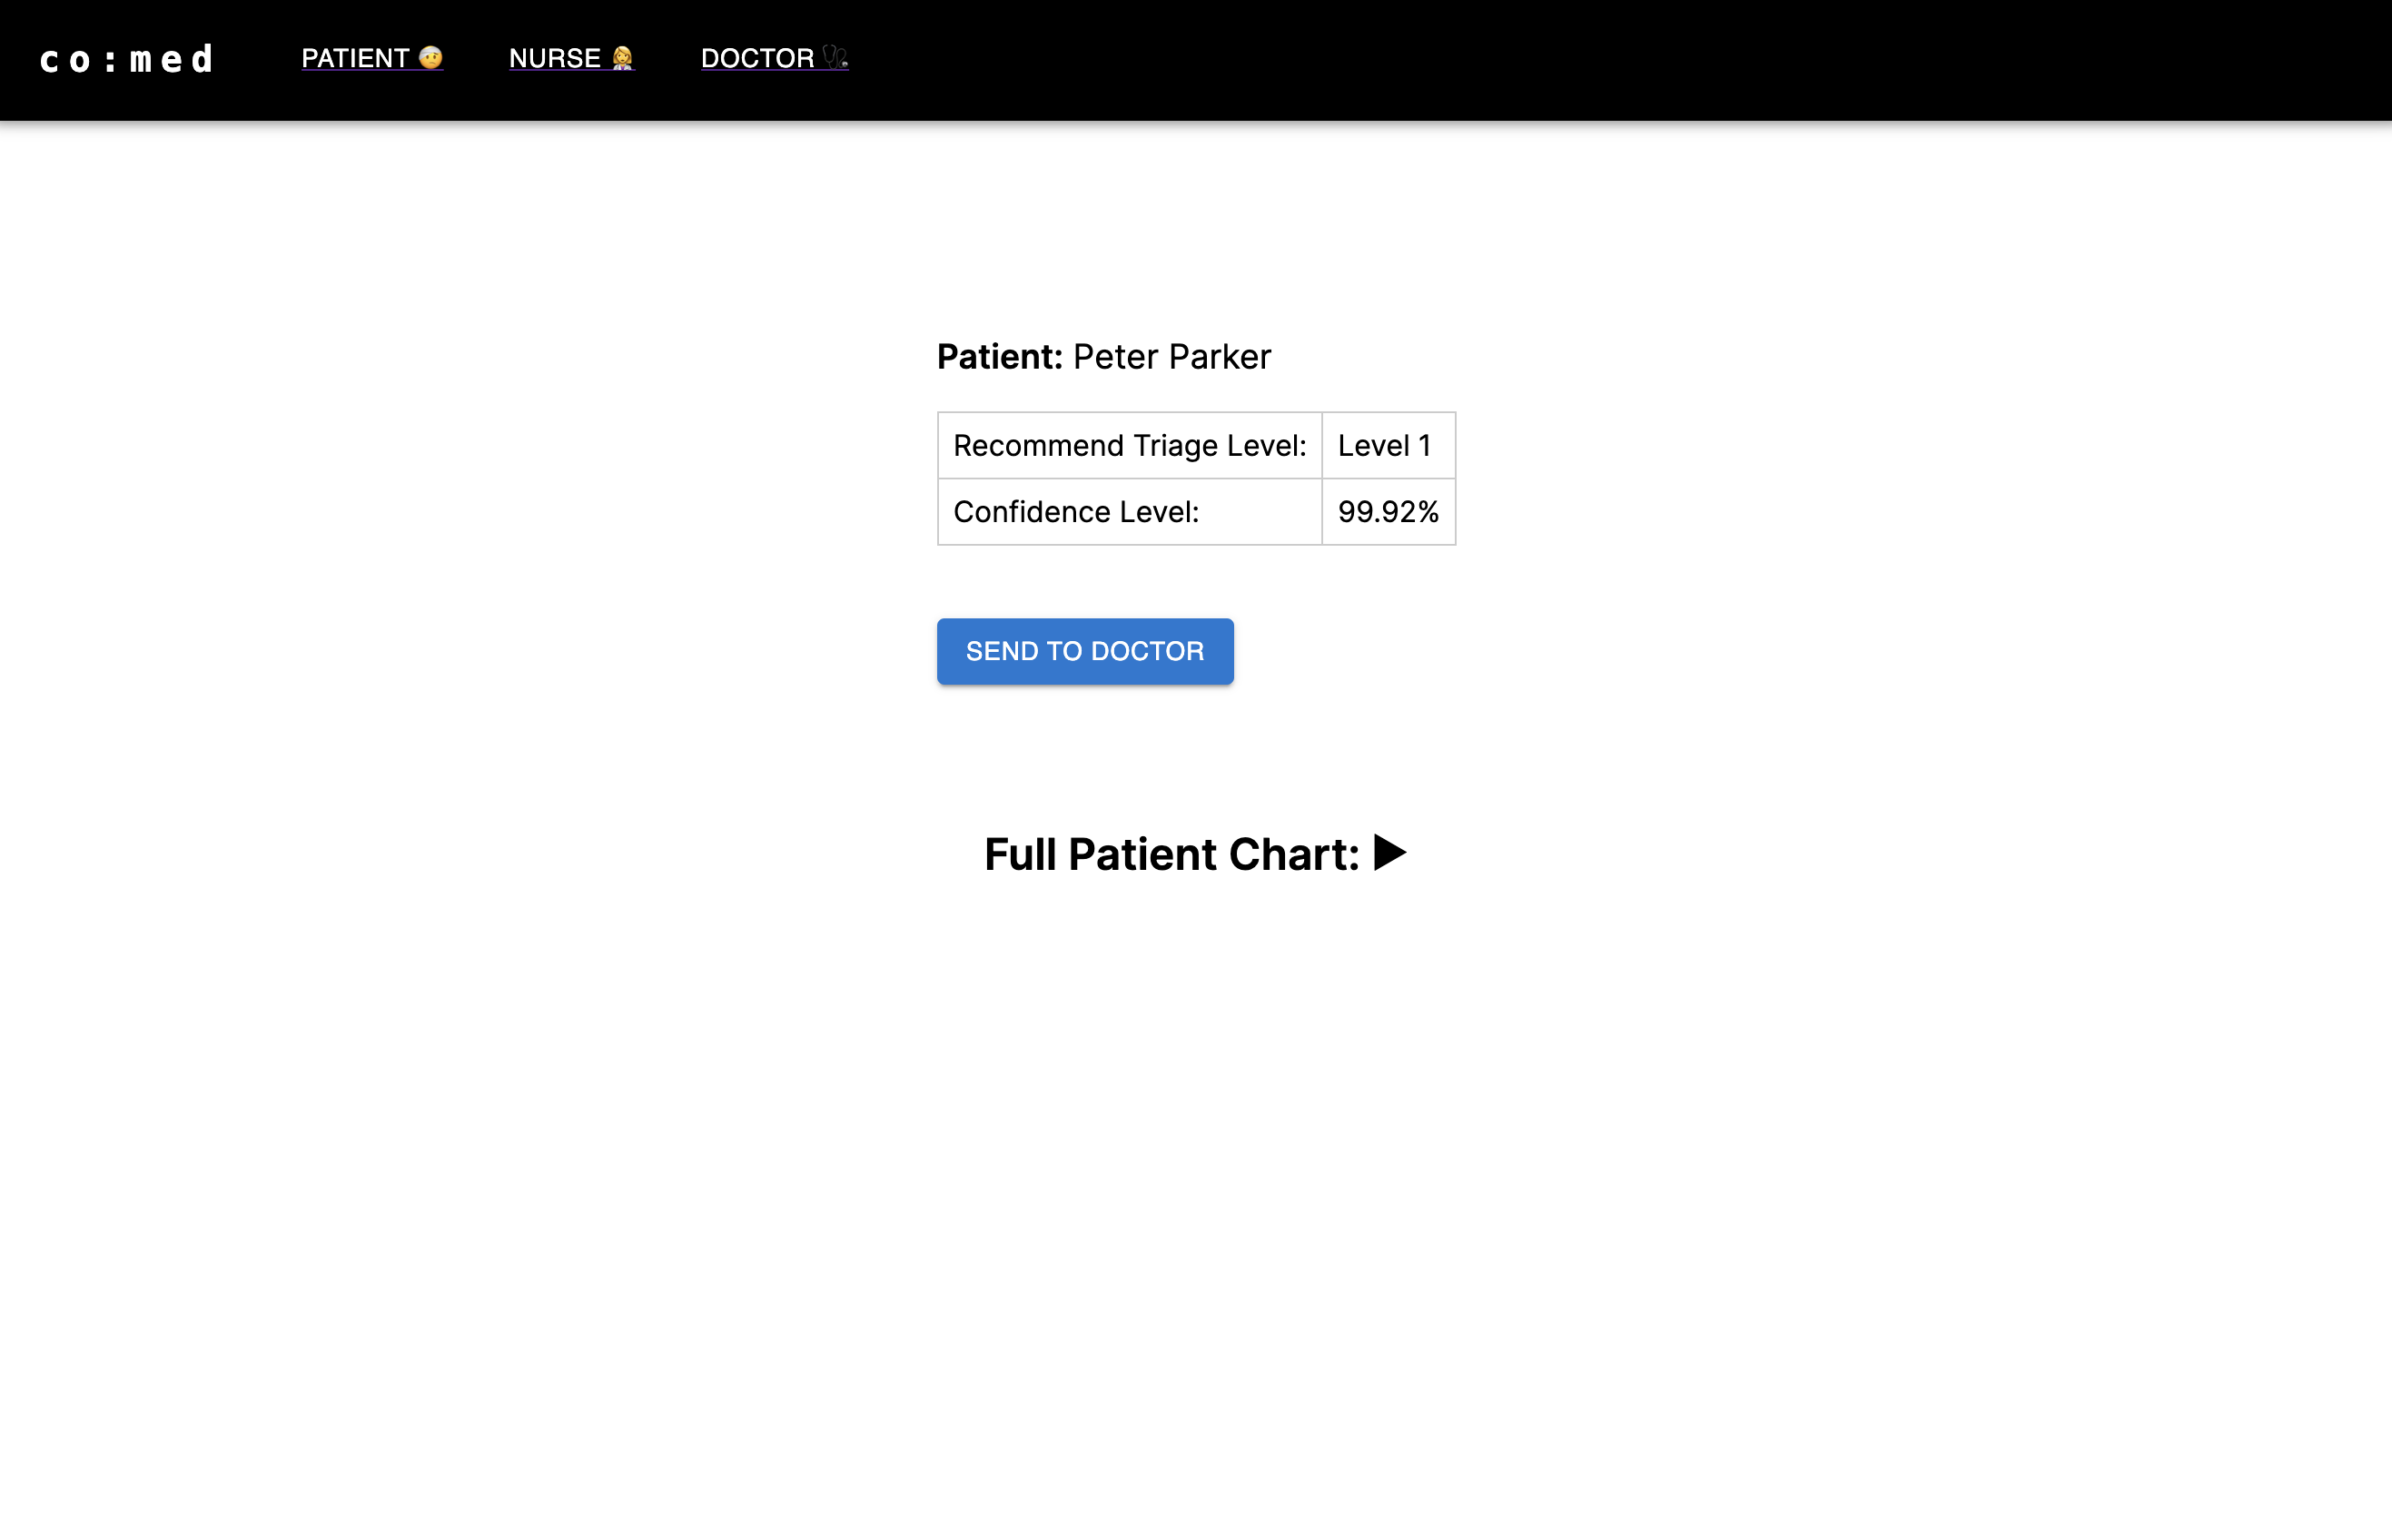This screenshot has height=1540, width=2392.
Task: Click the Full Patient Chart heading
Action: pos(1195,854)
